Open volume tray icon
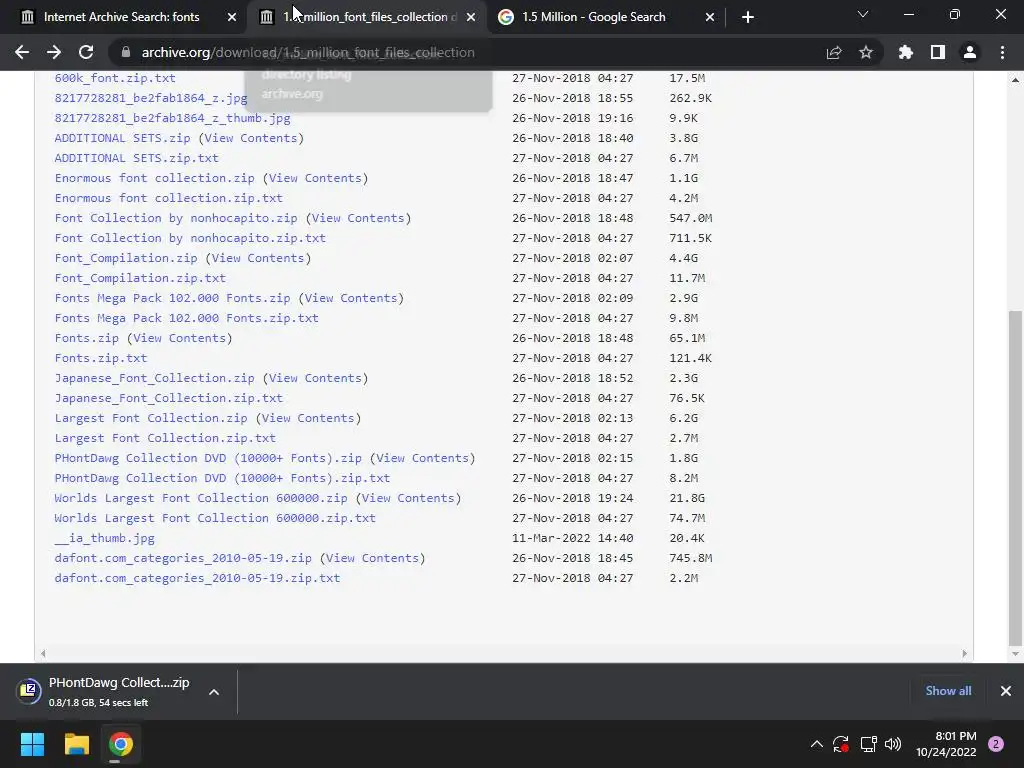Image resolution: width=1024 pixels, height=768 pixels. [893, 744]
